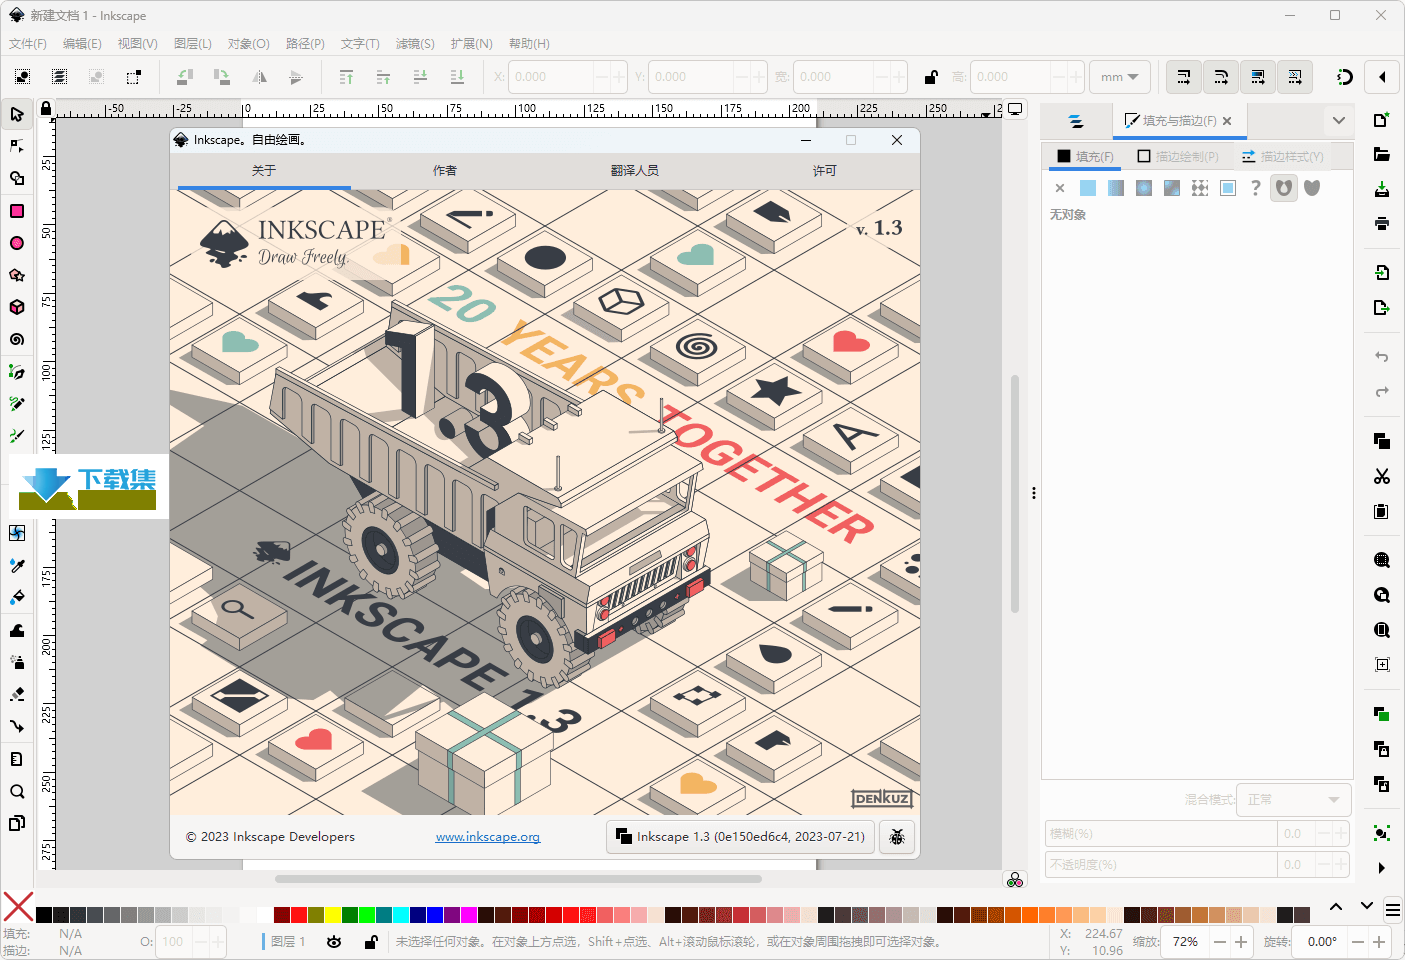This screenshot has height=960, width=1405.
Task: Open the 路径(P) menu
Action: pyautogui.click(x=305, y=44)
